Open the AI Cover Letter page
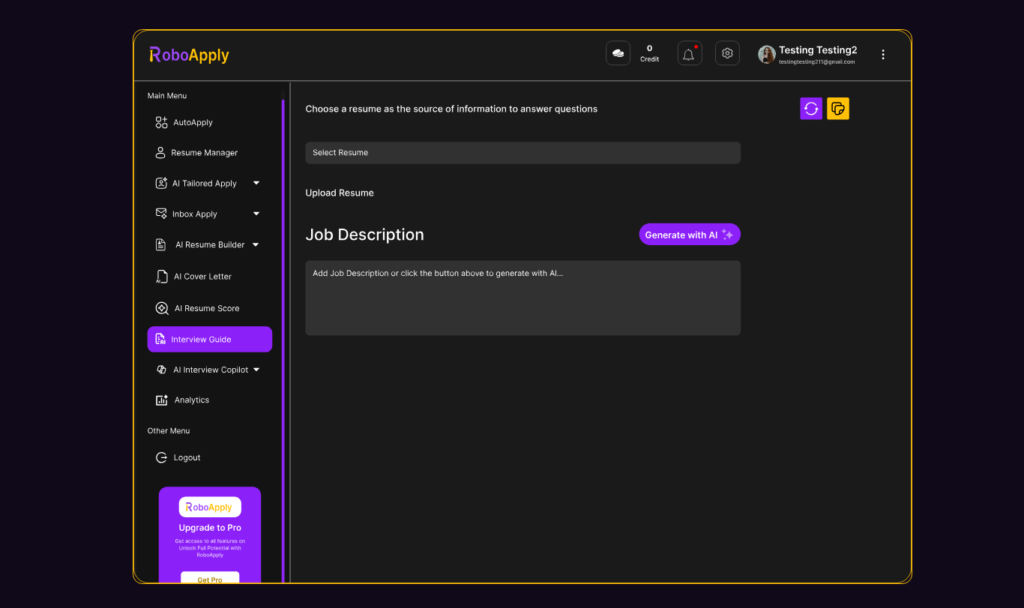The image size is (1024, 608). coord(202,277)
